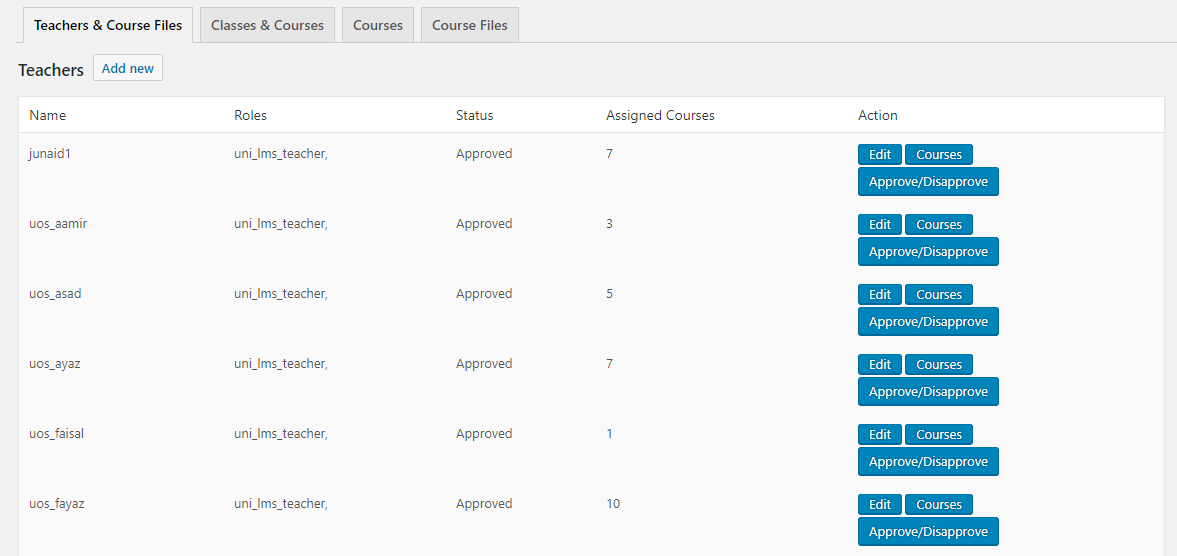This screenshot has width=1177, height=556.
Task: Edit teacher uos_aamir
Action: 880,225
